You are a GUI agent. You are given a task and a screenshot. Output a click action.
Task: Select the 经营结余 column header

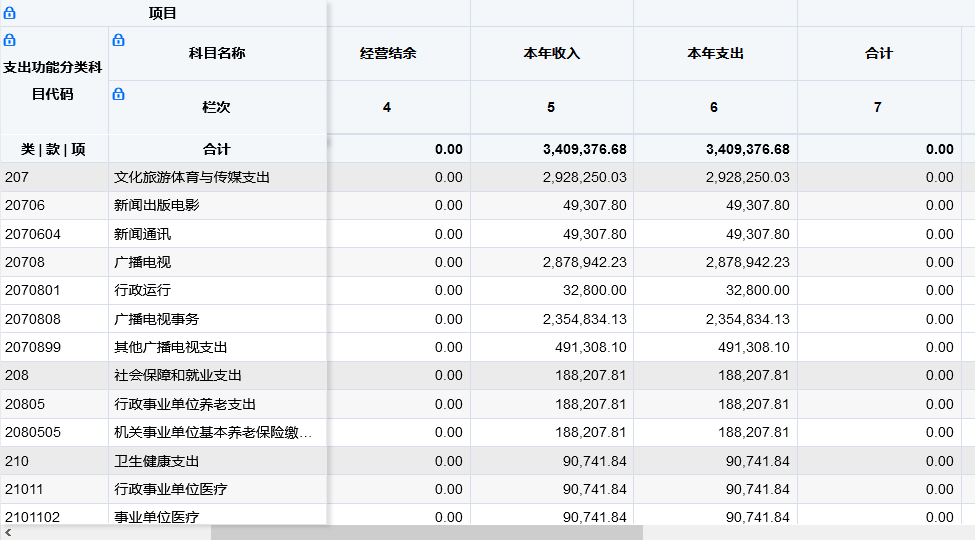tap(388, 54)
